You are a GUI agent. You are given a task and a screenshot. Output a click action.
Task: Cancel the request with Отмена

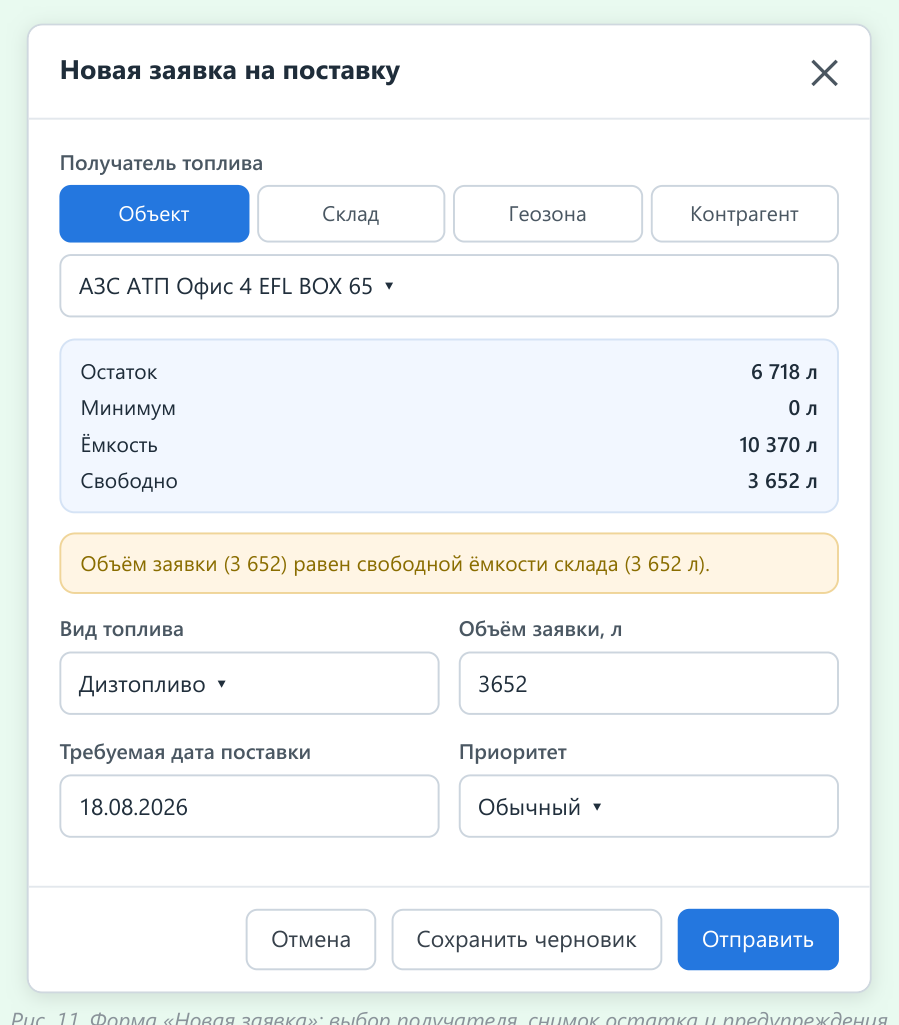click(311, 939)
